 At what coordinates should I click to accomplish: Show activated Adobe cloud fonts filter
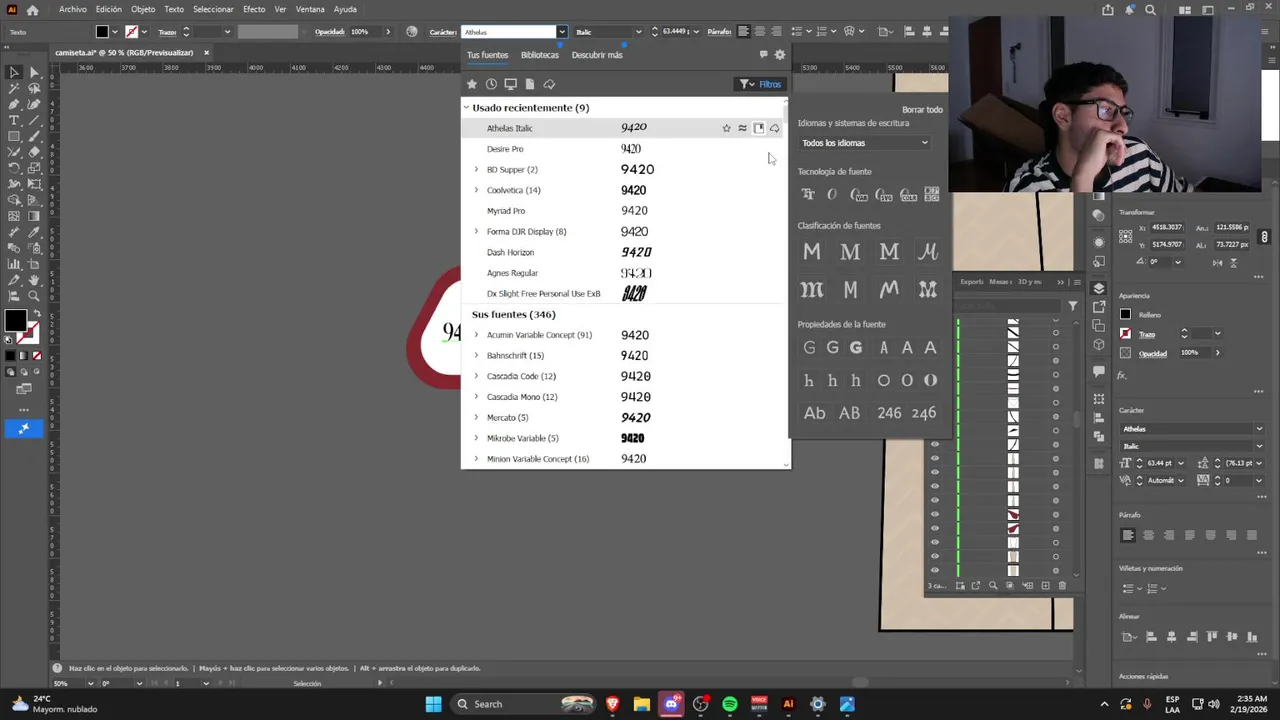549,84
